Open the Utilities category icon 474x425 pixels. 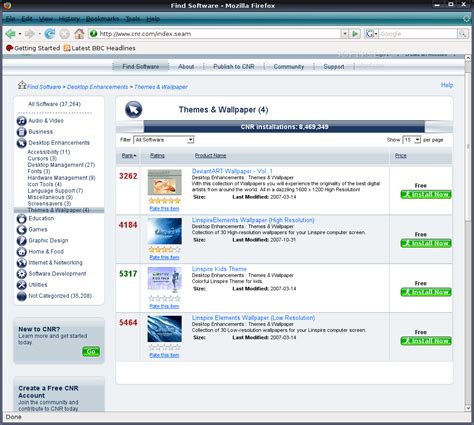tap(22, 285)
